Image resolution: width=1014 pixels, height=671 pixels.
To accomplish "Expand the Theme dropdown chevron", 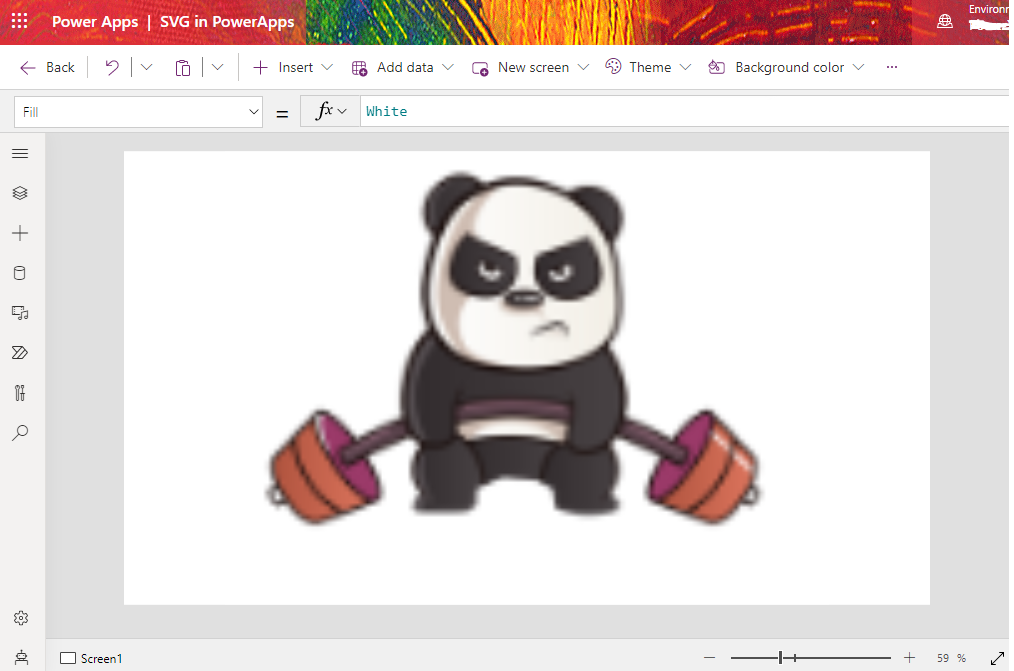I will tap(685, 67).
